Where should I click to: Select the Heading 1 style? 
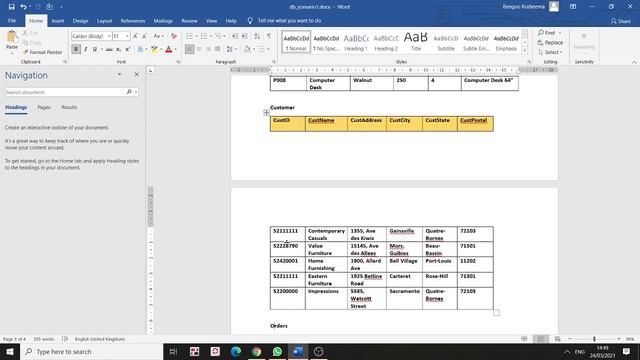point(356,42)
